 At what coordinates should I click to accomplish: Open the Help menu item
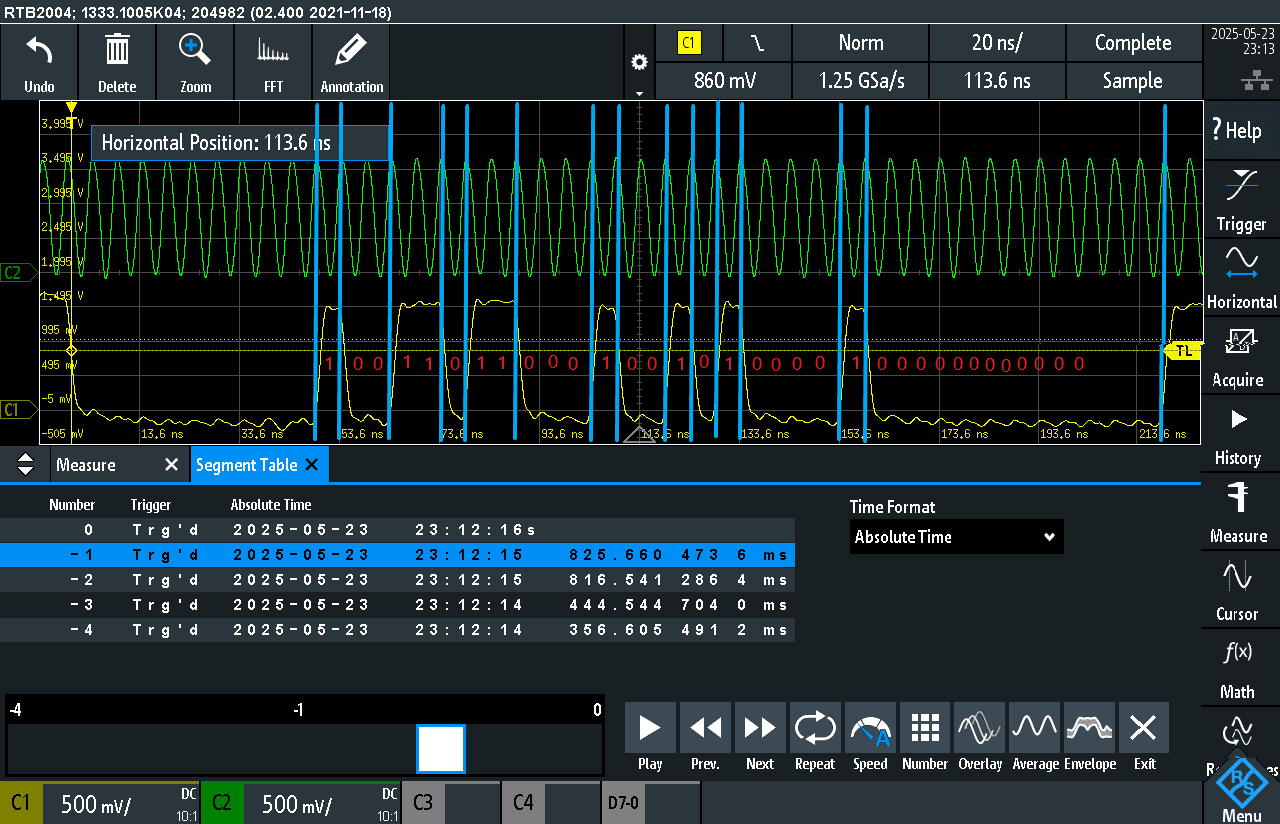point(1240,130)
